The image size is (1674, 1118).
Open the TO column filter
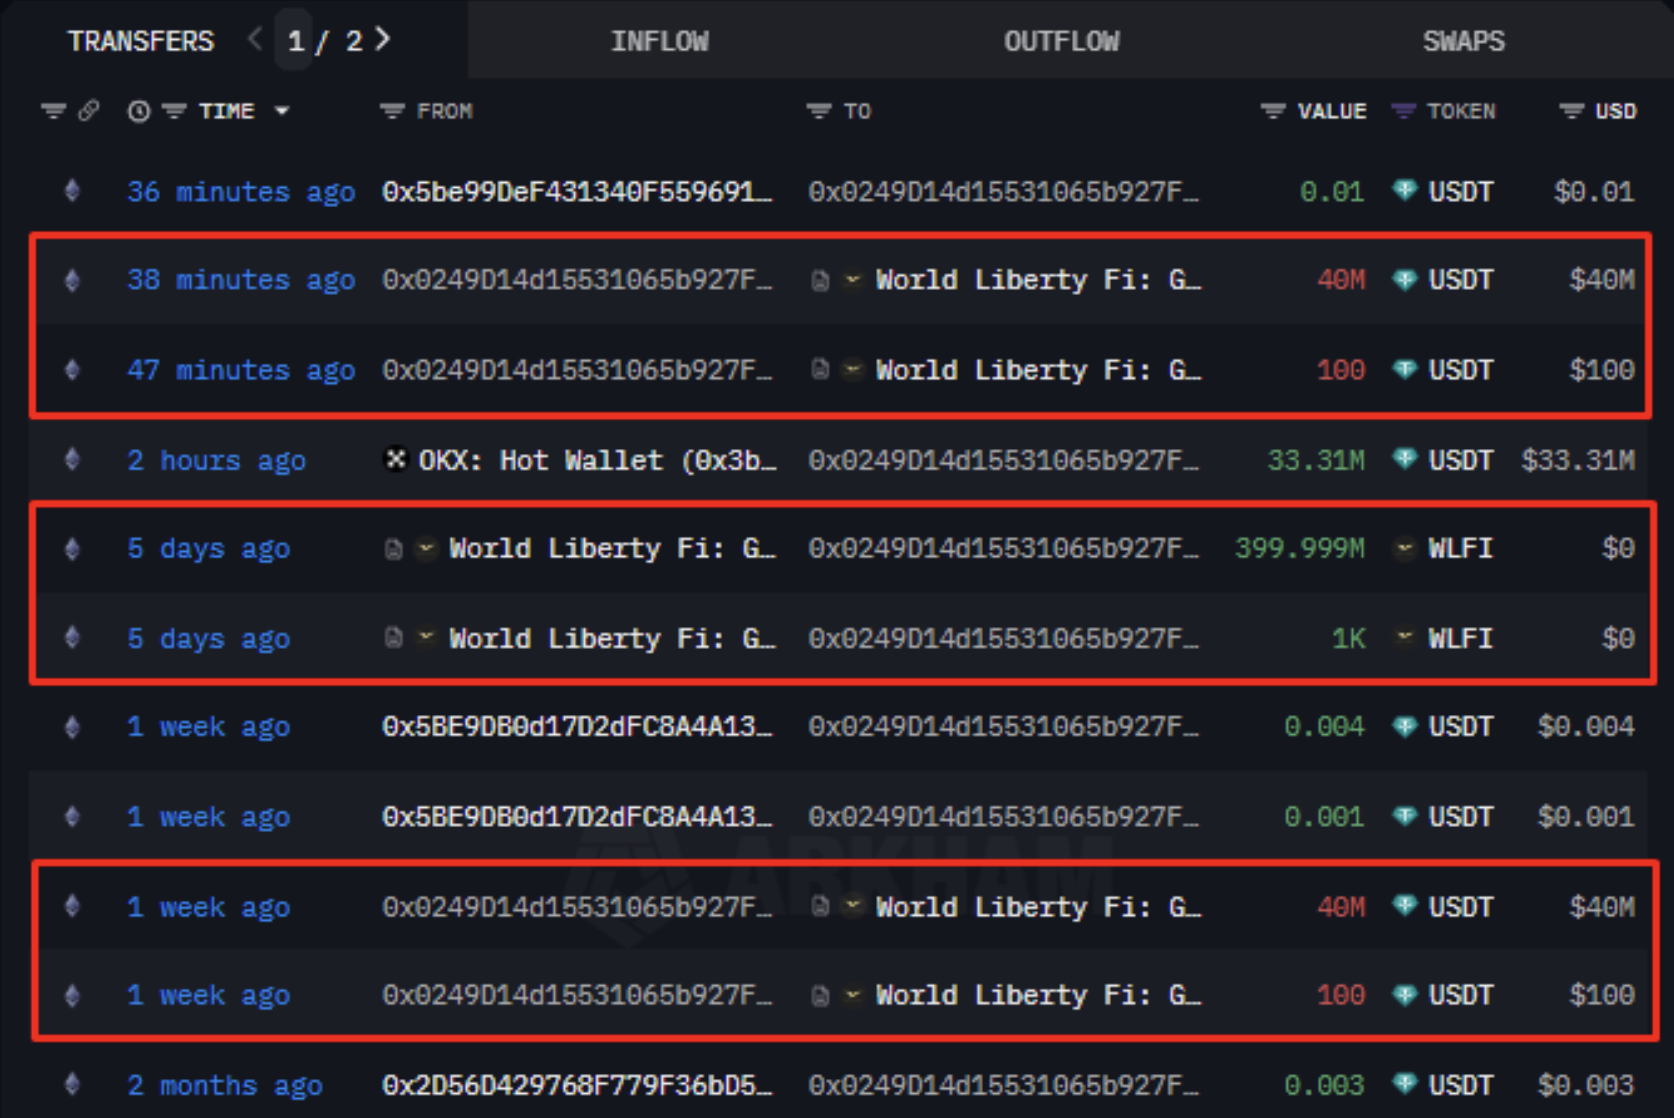[819, 111]
